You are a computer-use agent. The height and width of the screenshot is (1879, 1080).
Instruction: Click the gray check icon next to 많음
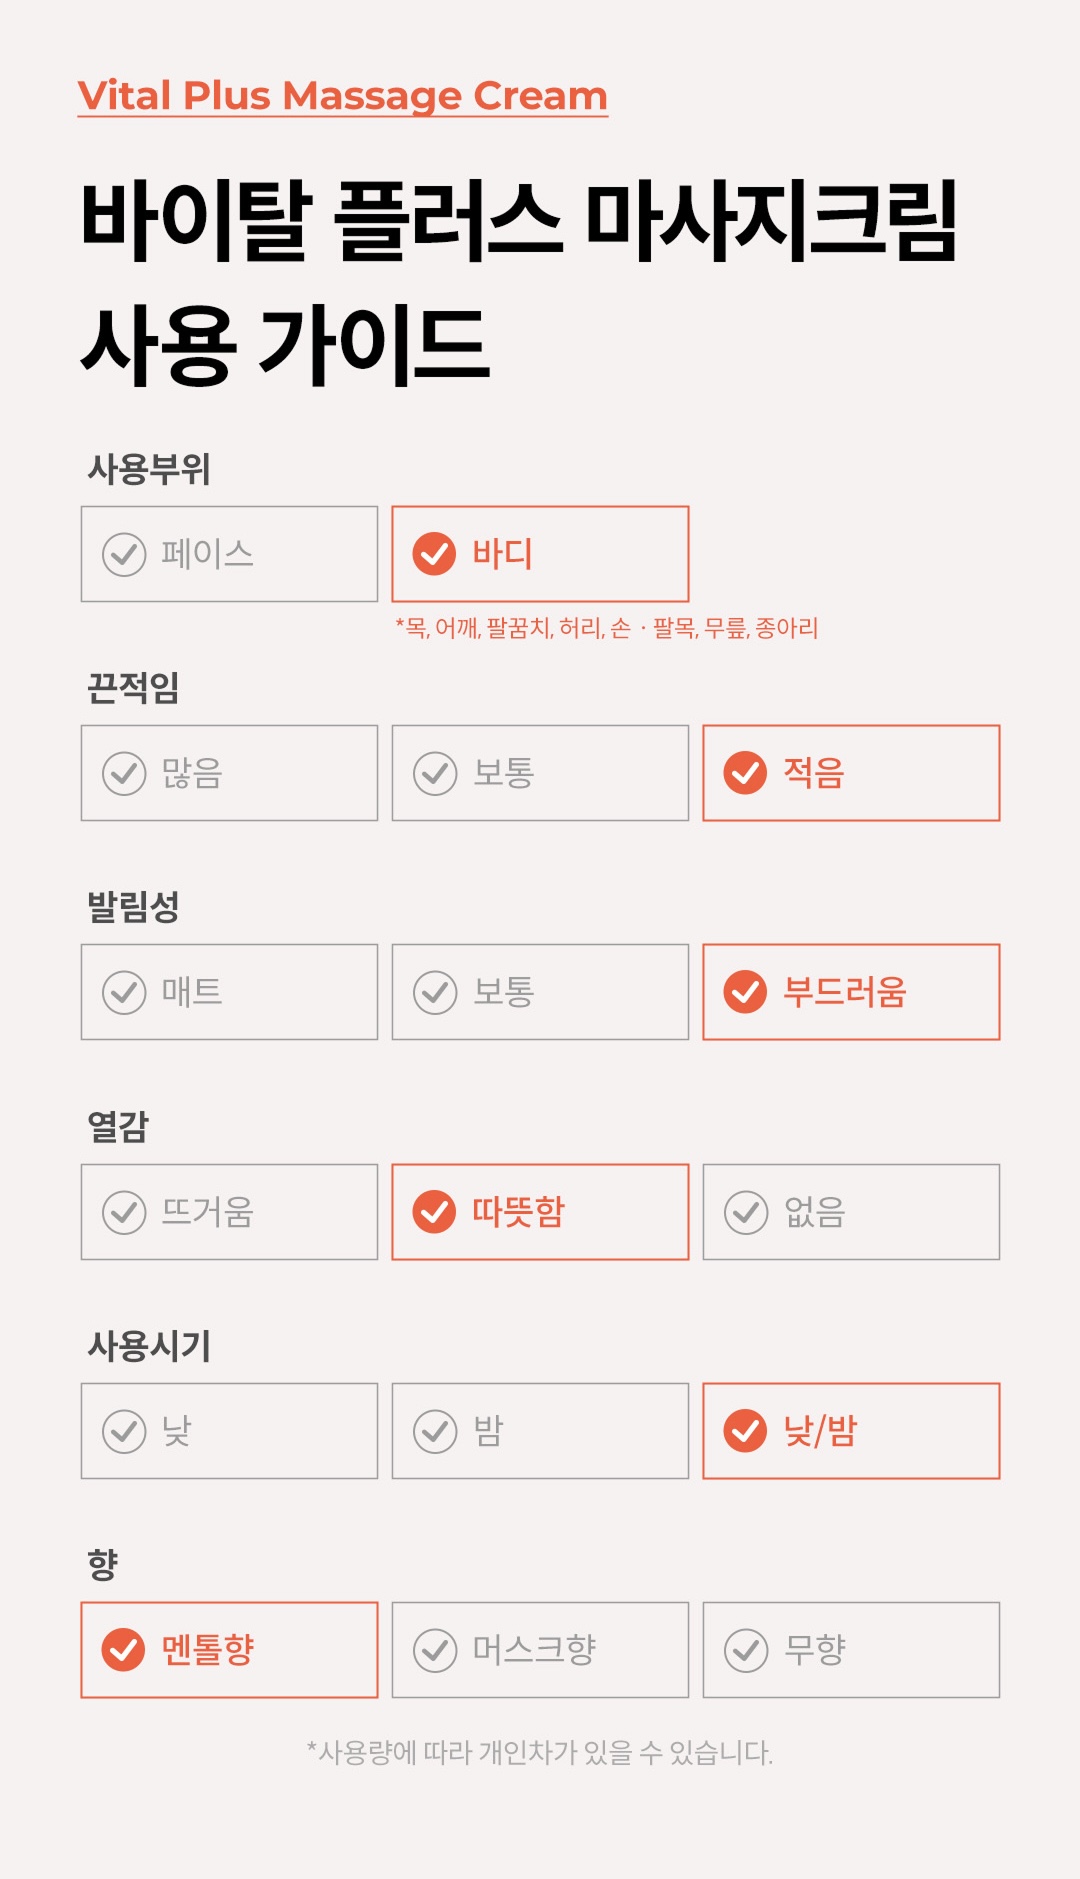[124, 773]
